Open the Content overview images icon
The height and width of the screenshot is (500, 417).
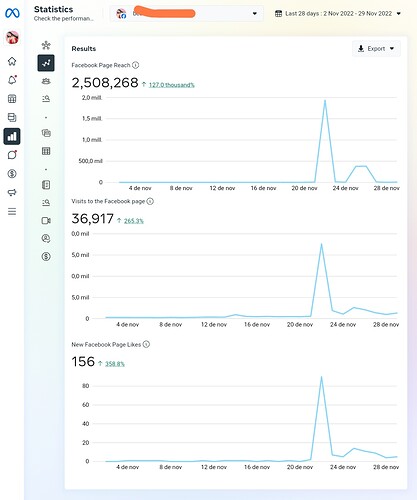46,133
